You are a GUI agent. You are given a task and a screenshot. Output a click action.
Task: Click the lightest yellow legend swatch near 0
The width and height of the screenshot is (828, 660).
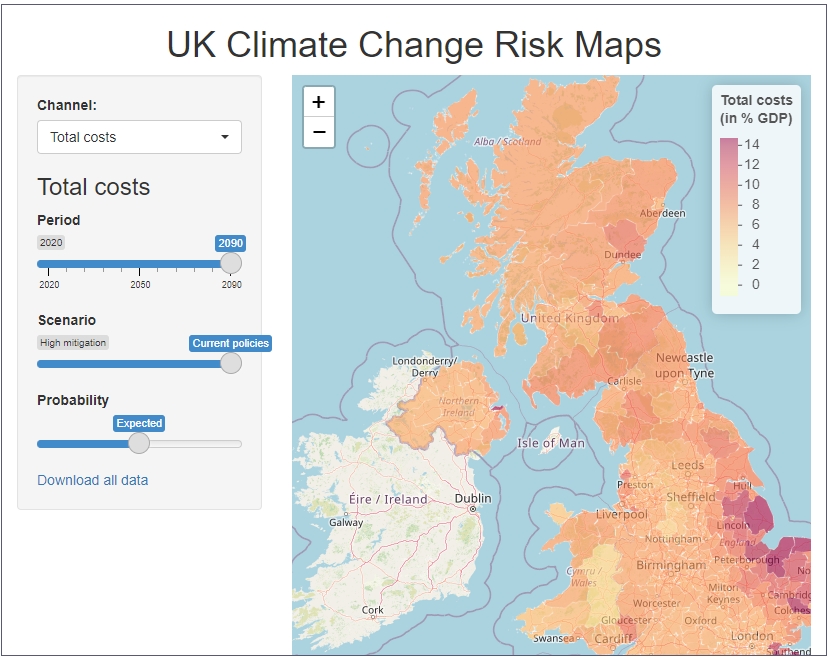(x=728, y=286)
